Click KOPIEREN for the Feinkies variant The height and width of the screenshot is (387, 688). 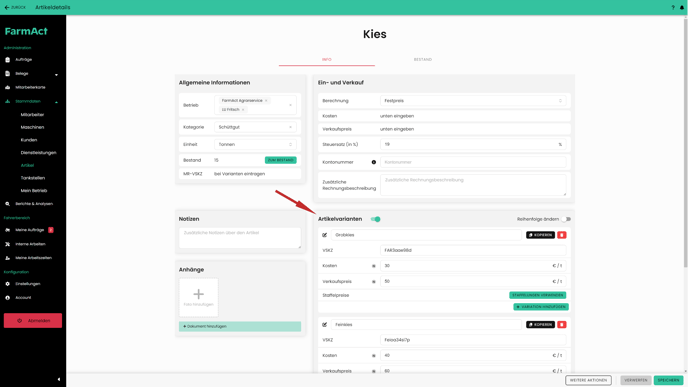(x=540, y=325)
